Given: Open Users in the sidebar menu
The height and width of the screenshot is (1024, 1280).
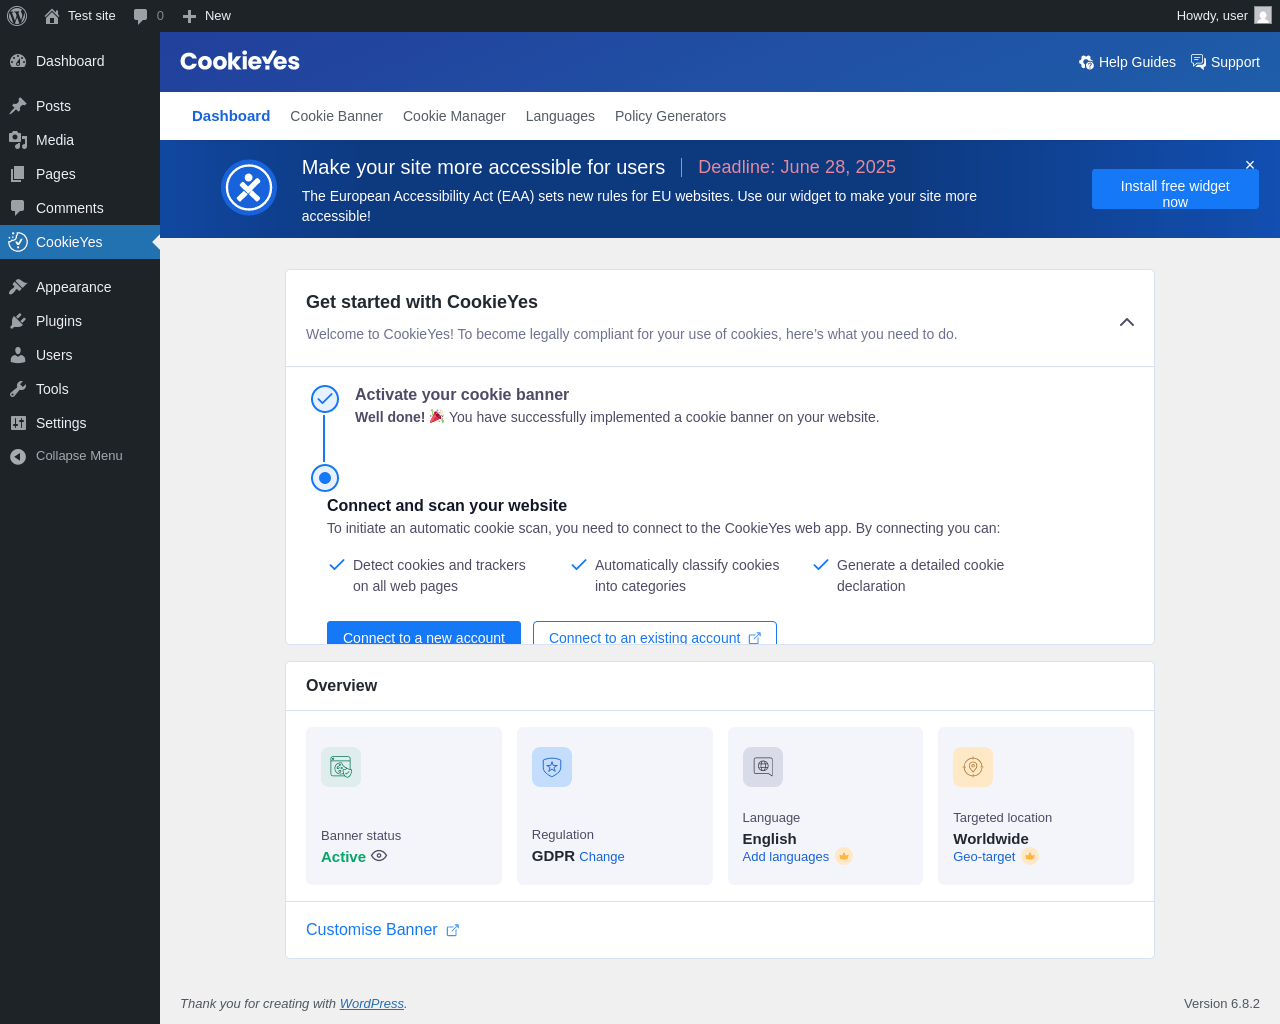Looking at the screenshot, I should (x=80, y=355).
